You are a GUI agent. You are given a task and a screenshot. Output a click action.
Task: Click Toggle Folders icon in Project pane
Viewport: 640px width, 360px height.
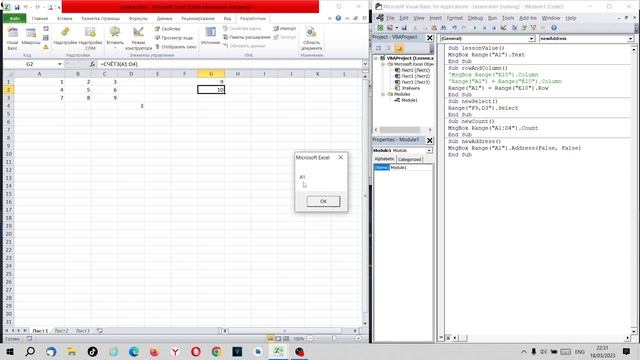(x=399, y=48)
